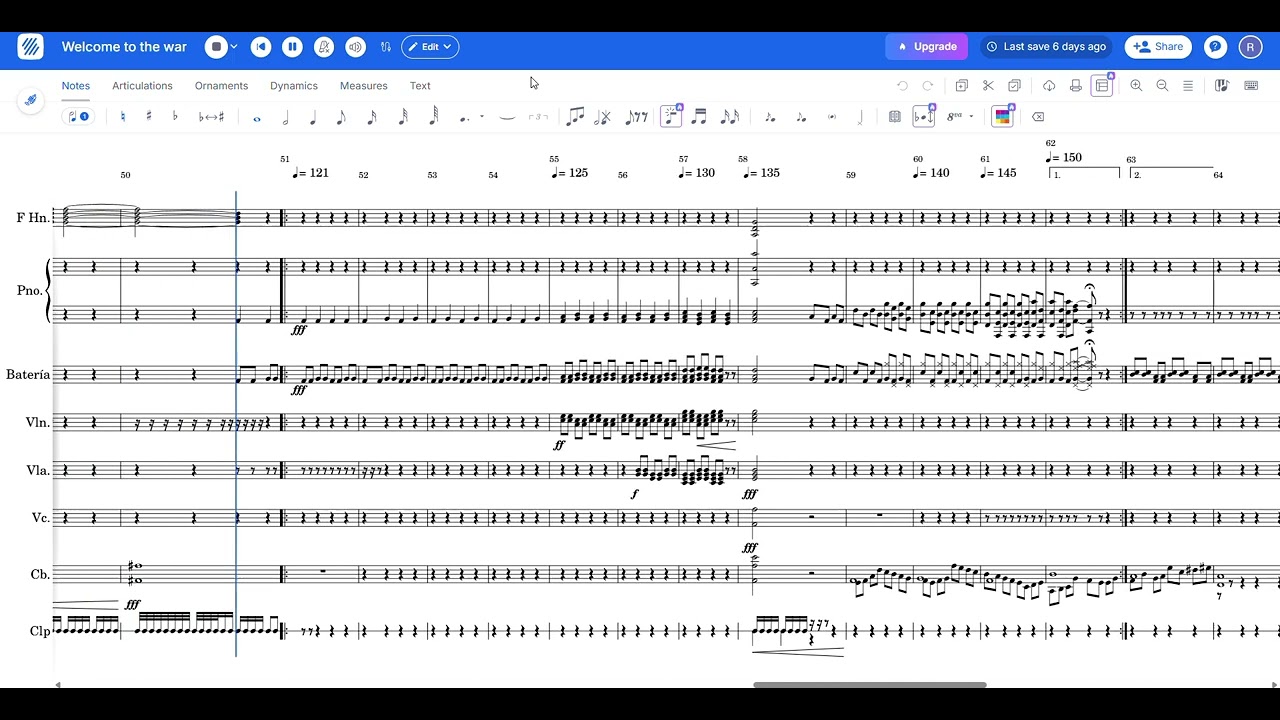This screenshot has height=720, width=1280.
Task: Open the instruments settings icon
Action: coord(385,46)
